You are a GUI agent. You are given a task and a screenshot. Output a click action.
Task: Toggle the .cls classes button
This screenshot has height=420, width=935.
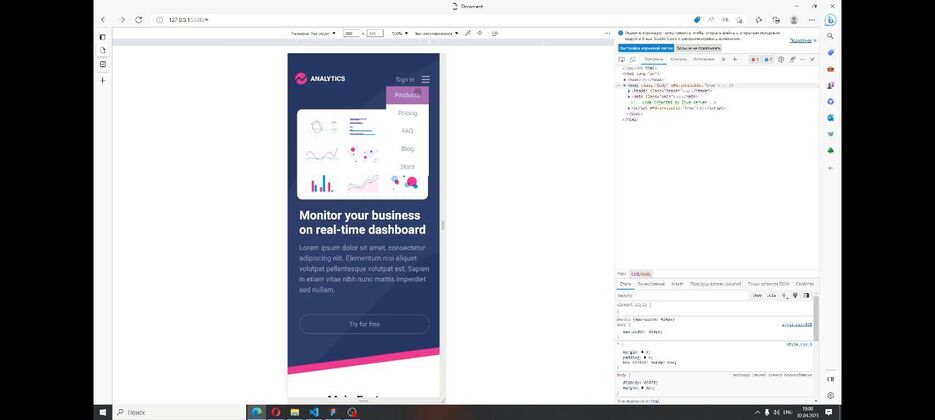772,295
